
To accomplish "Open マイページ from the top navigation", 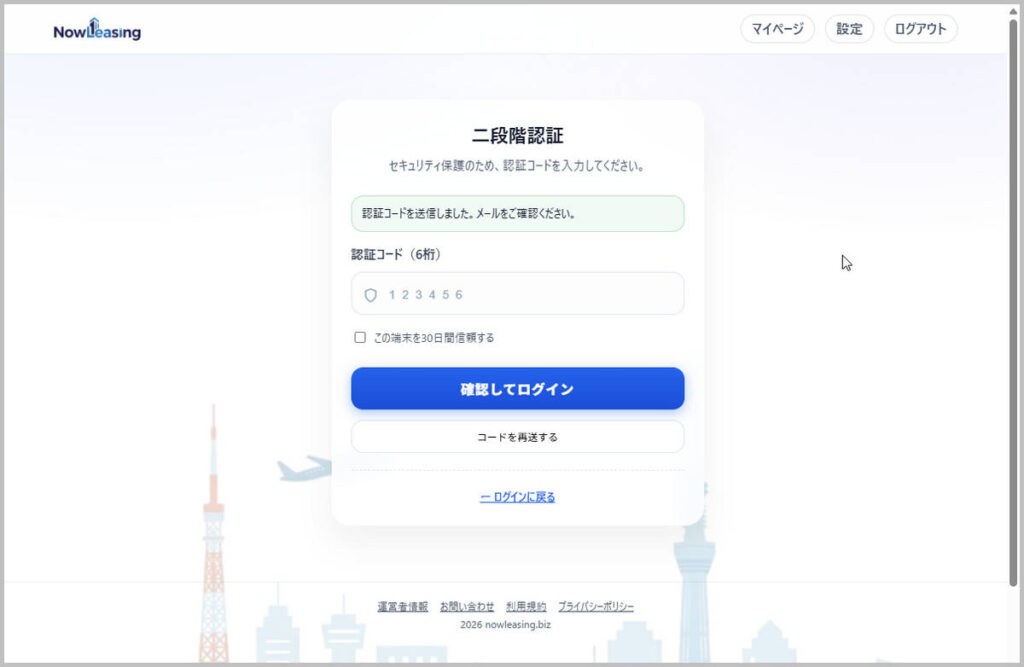I will 777,29.
